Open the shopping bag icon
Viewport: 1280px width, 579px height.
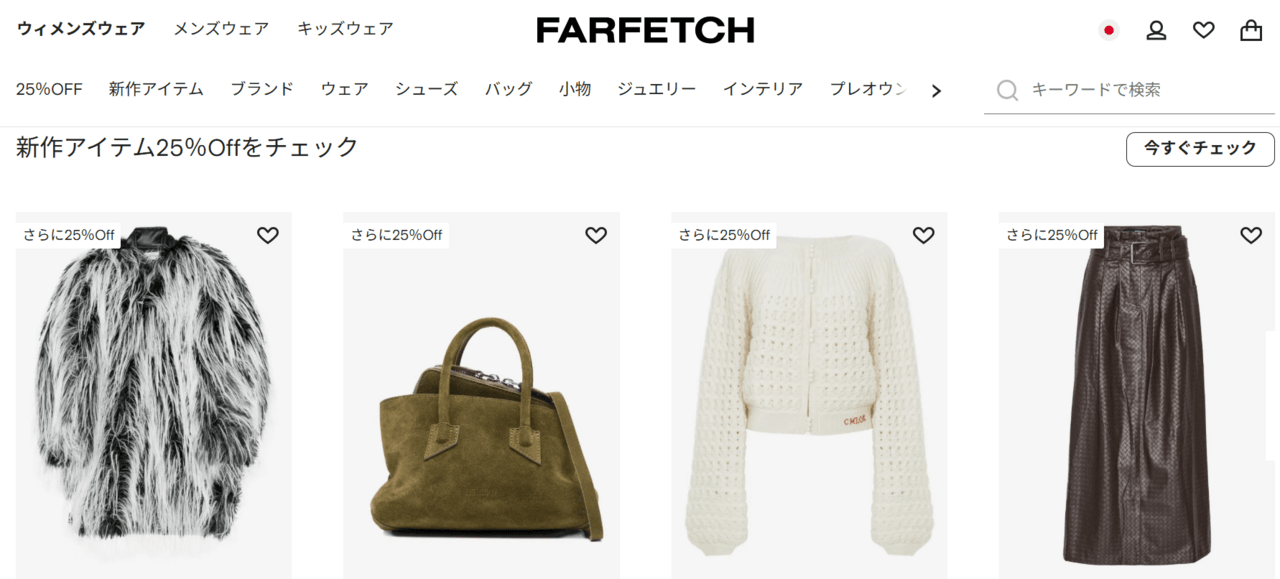1251,30
